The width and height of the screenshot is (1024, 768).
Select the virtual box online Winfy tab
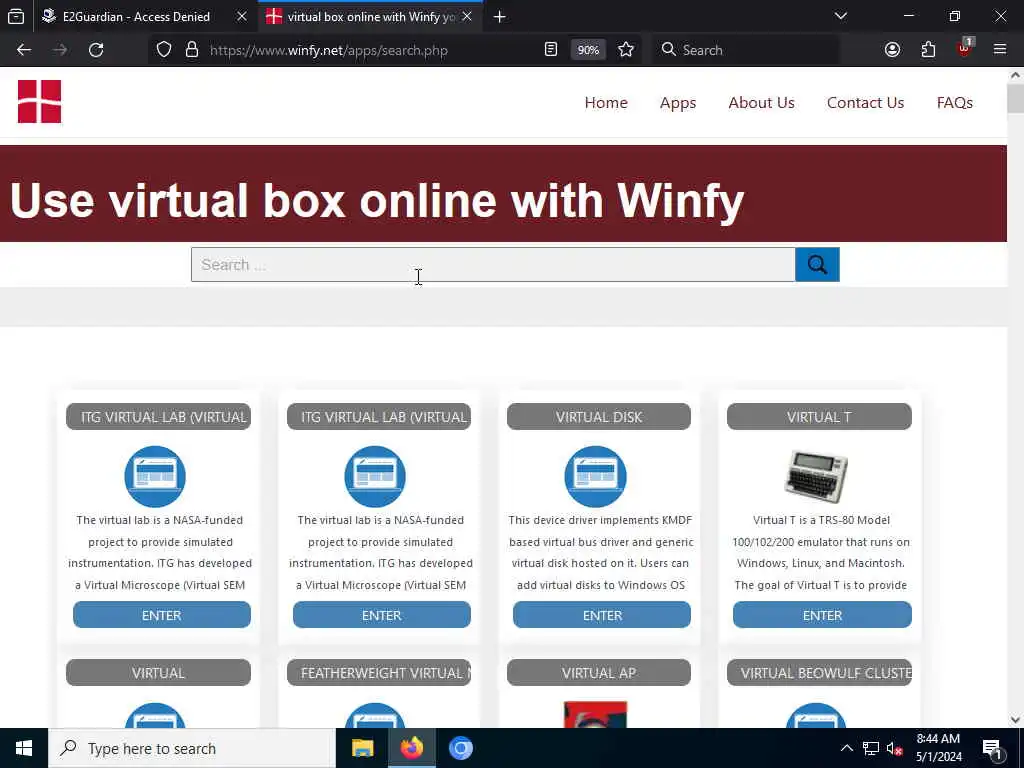(372, 17)
